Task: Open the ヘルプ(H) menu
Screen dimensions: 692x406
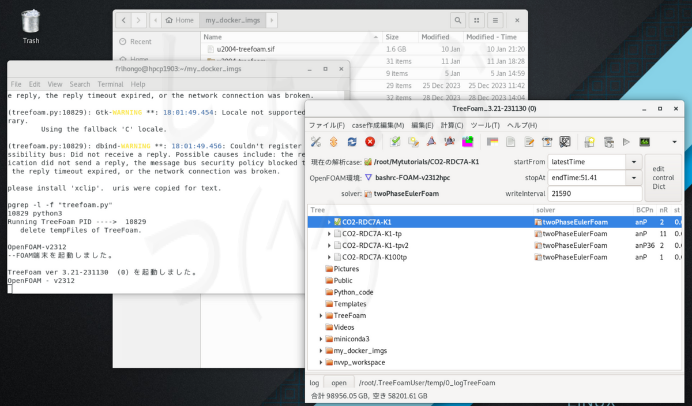Action: click(522, 125)
